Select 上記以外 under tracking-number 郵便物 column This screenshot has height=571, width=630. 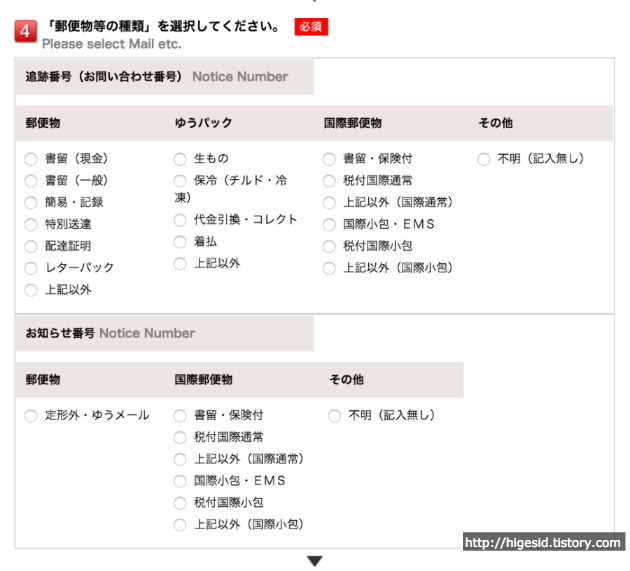pos(31,290)
